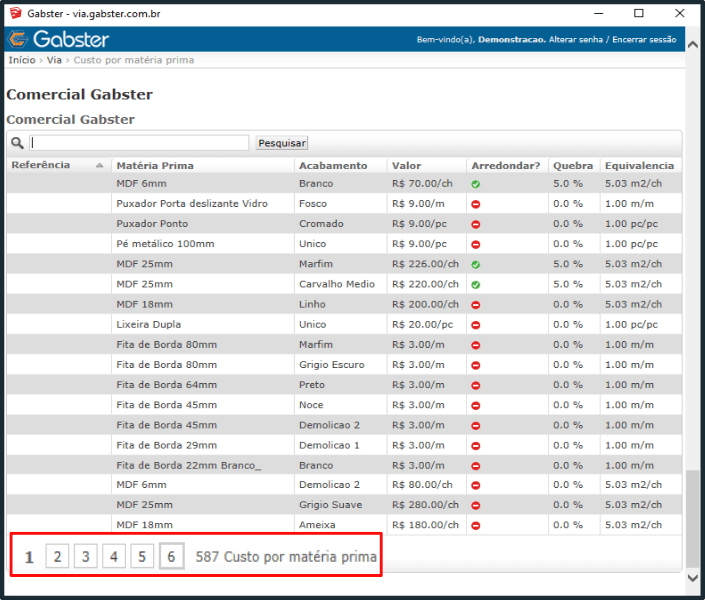Viewport: 705px width, 600px height.
Task: Go to page 4 of results
Action: pyautogui.click(x=114, y=556)
